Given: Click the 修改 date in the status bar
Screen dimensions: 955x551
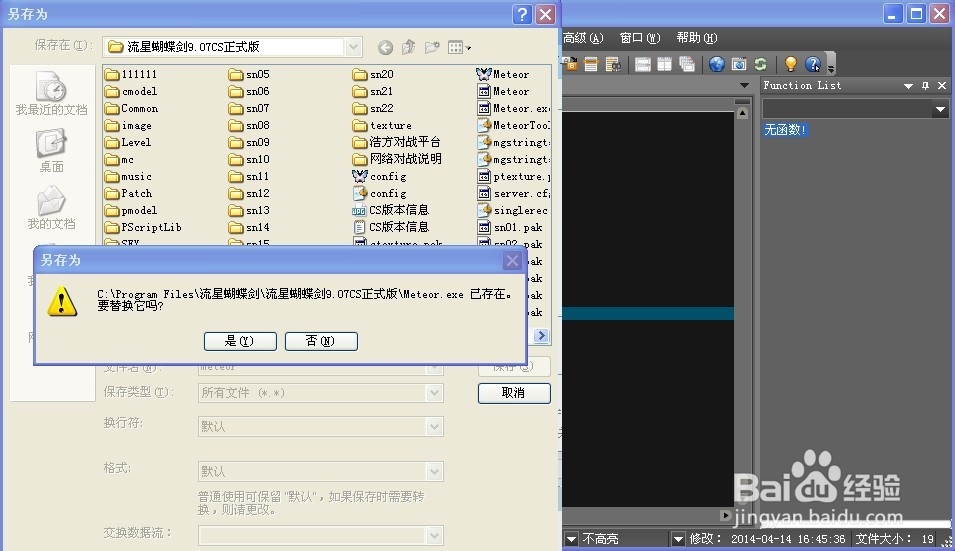Looking at the screenshot, I should click(x=767, y=539).
